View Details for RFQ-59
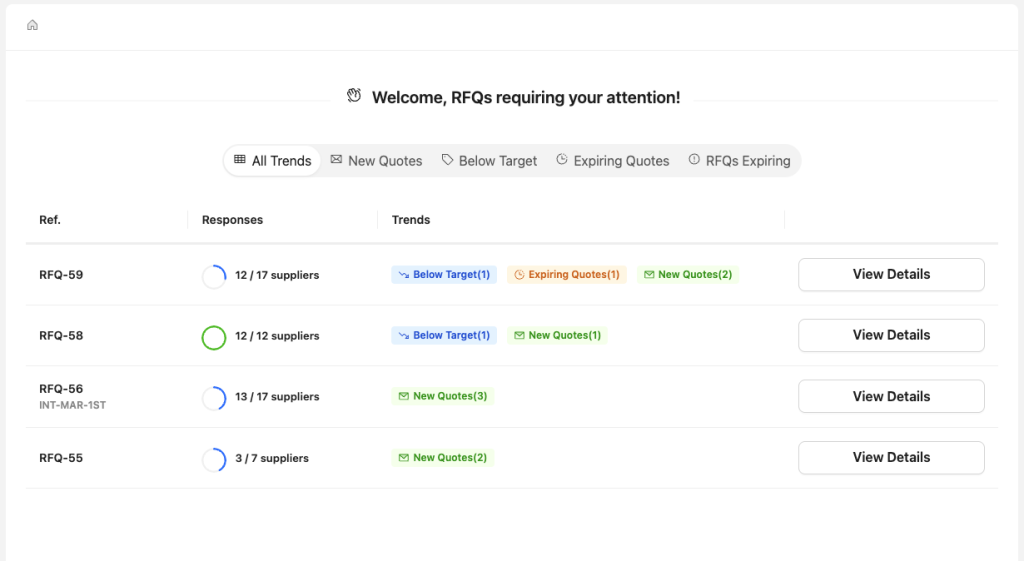 pyautogui.click(x=891, y=275)
